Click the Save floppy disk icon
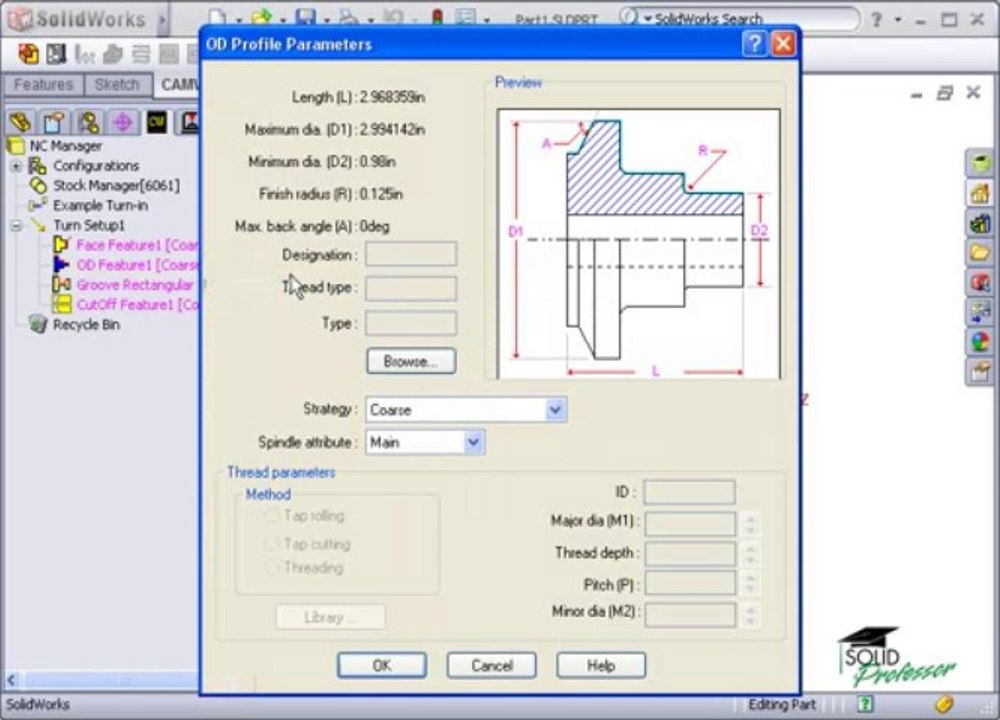1000x720 pixels. pos(305,17)
